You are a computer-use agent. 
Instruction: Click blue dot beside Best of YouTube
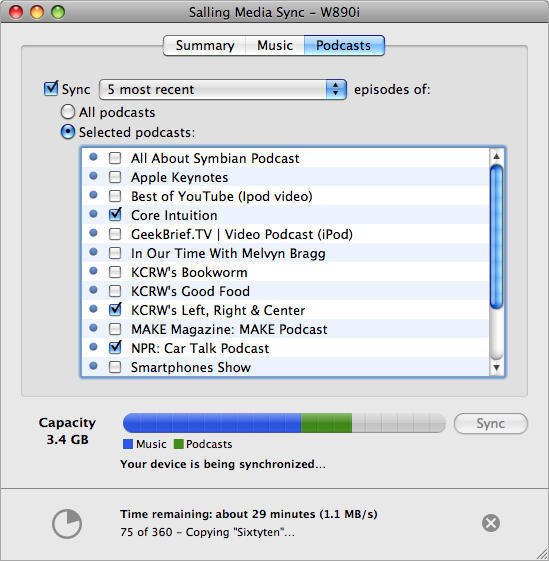pyautogui.click(x=93, y=195)
